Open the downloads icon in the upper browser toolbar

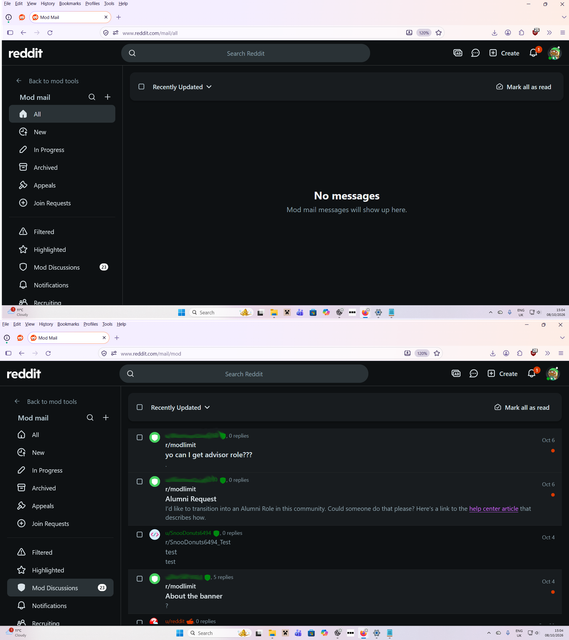tap(494, 33)
